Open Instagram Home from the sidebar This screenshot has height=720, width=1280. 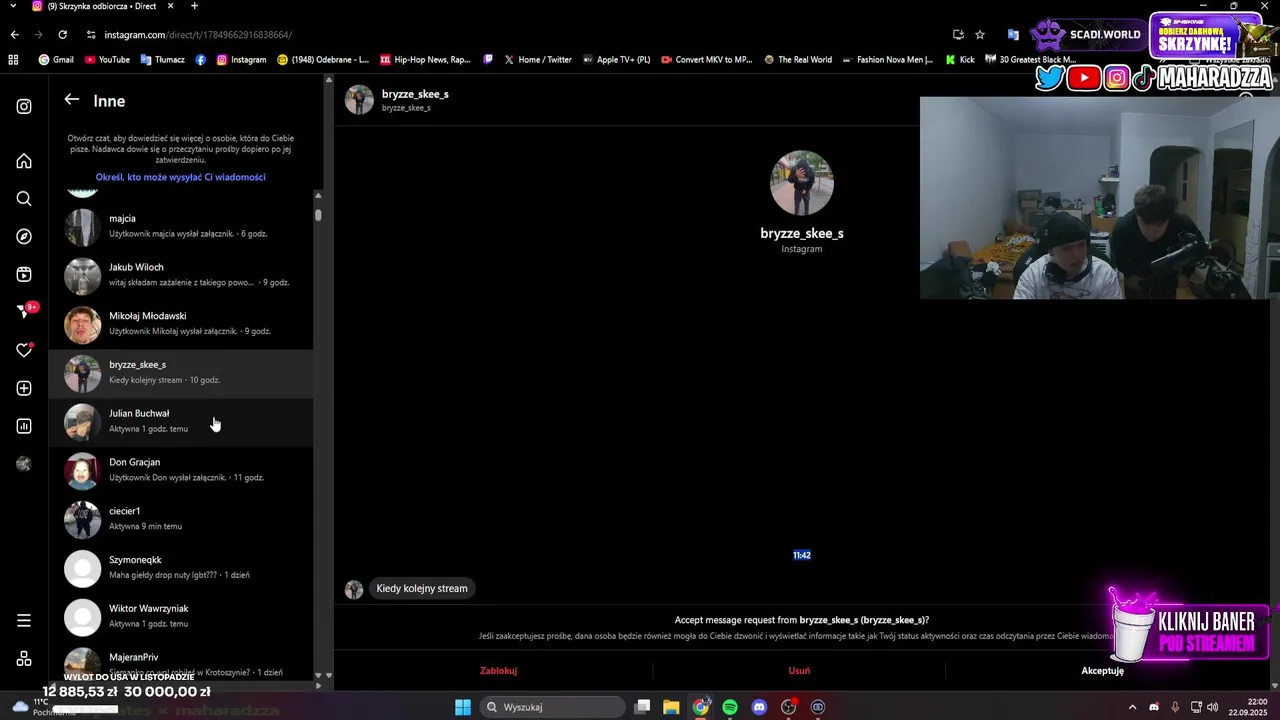[24, 161]
